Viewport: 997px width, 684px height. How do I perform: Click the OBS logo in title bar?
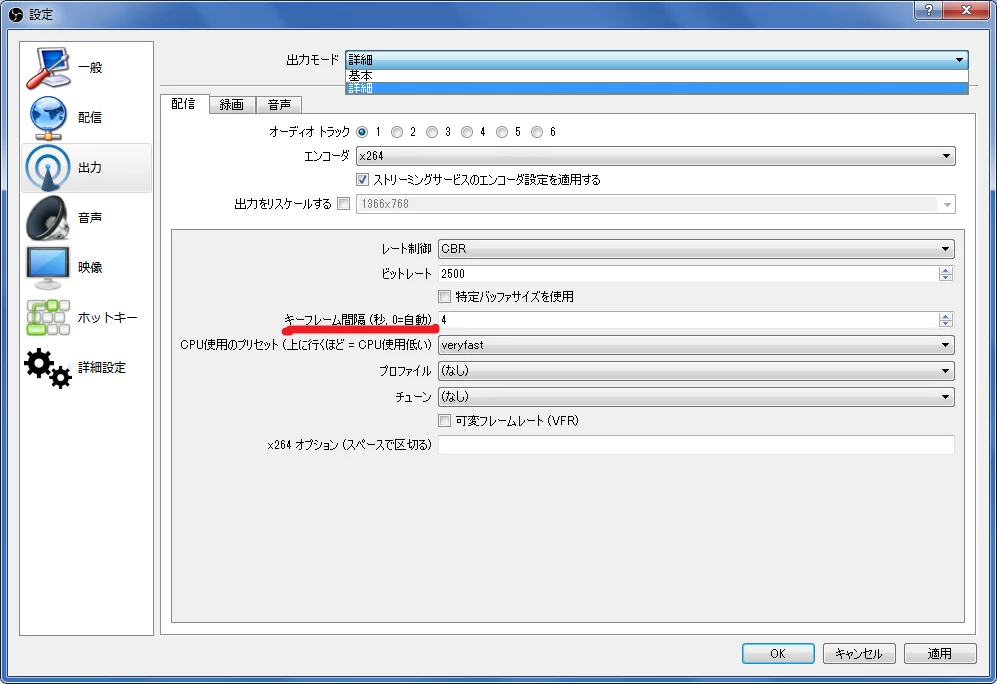[x=16, y=14]
